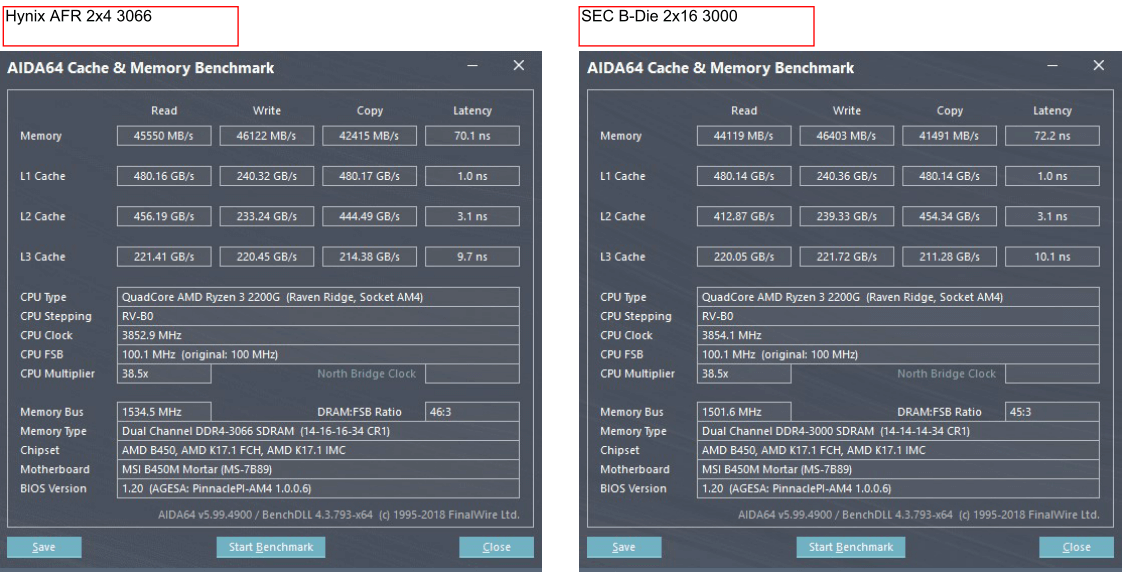The width and height of the screenshot is (1122, 572).
Task: Click Start Benchmark in the right AIDA64 window
Action: pos(851,547)
